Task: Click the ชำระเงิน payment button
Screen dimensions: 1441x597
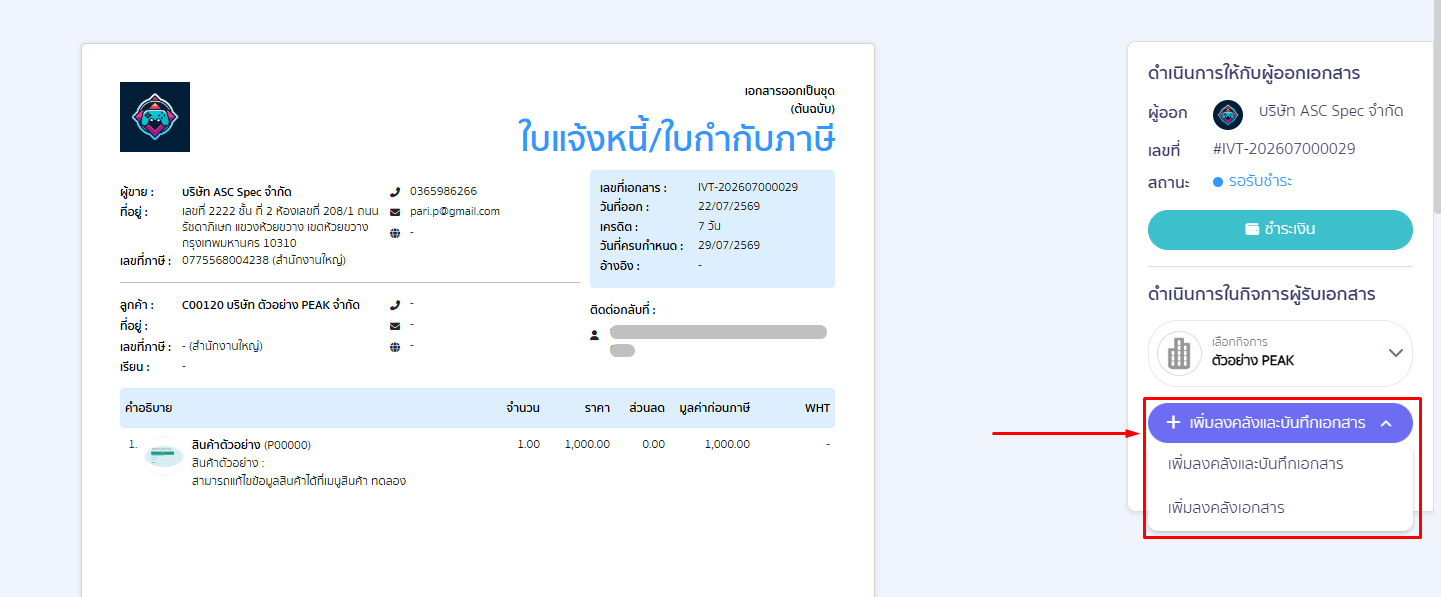Action: tap(1280, 229)
